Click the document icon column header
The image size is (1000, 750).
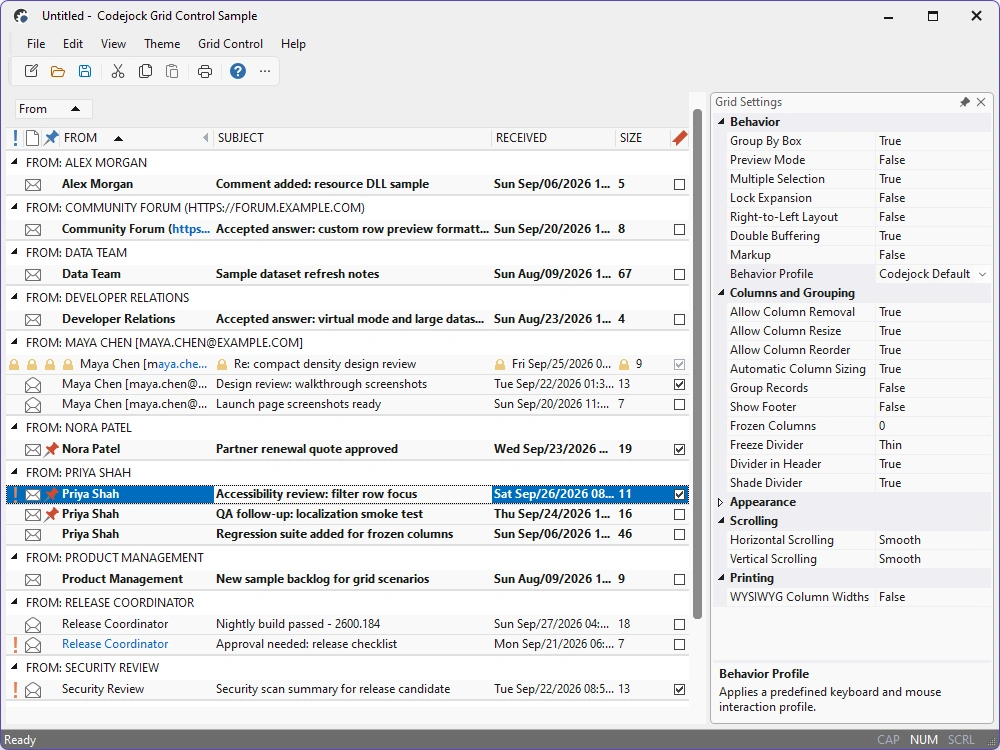pyautogui.click(x=33, y=138)
